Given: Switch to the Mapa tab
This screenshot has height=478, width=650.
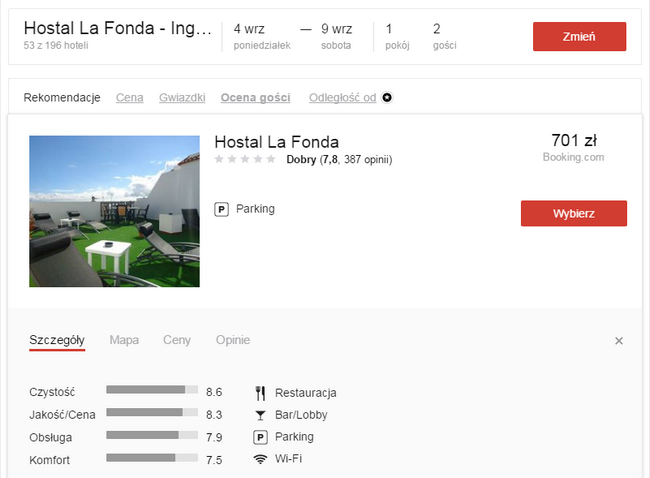Looking at the screenshot, I should [124, 340].
